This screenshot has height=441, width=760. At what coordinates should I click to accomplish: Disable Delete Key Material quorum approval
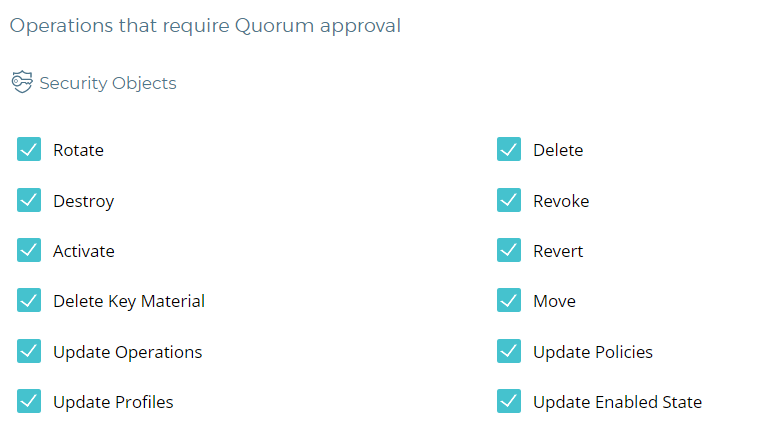29,301
